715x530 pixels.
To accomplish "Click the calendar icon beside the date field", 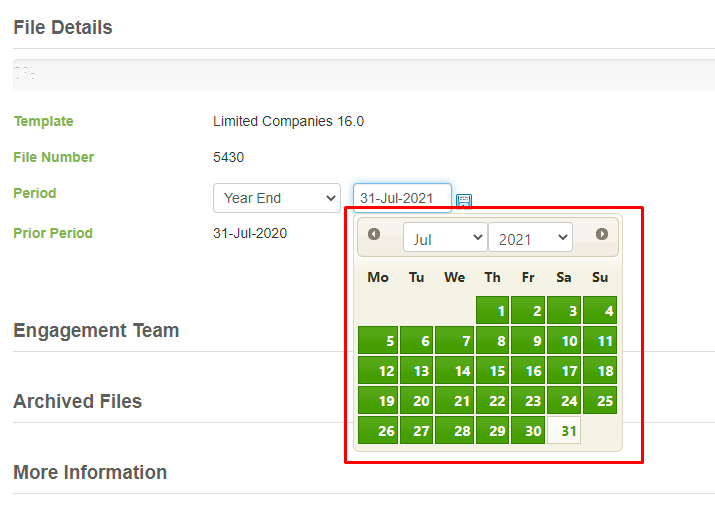I will coord(464,200).
